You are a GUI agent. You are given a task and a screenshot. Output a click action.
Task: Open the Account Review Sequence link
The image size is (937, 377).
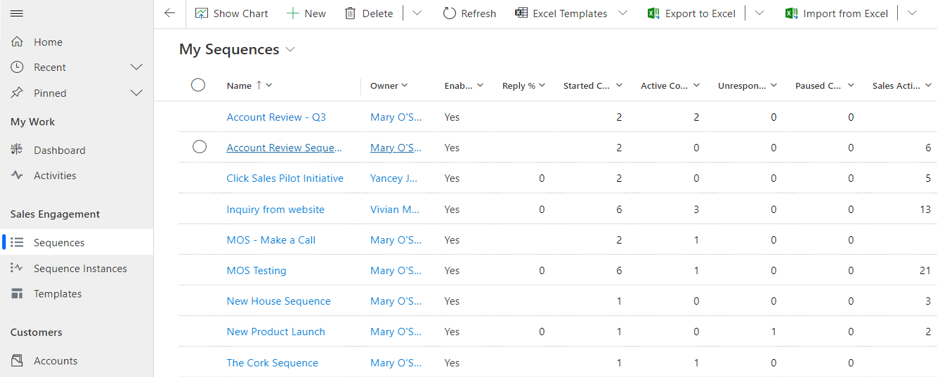(x=284, y=148)
